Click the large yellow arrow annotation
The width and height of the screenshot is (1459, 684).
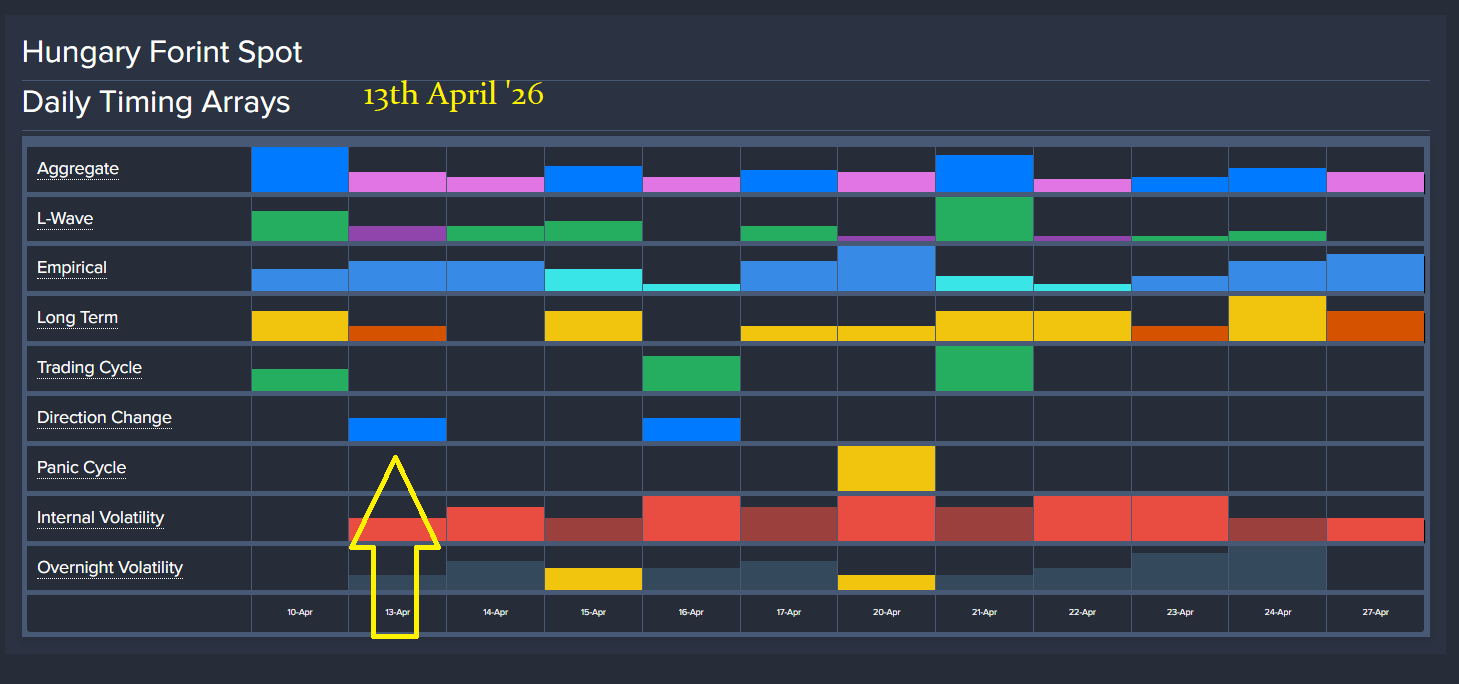tap(395, 560)
